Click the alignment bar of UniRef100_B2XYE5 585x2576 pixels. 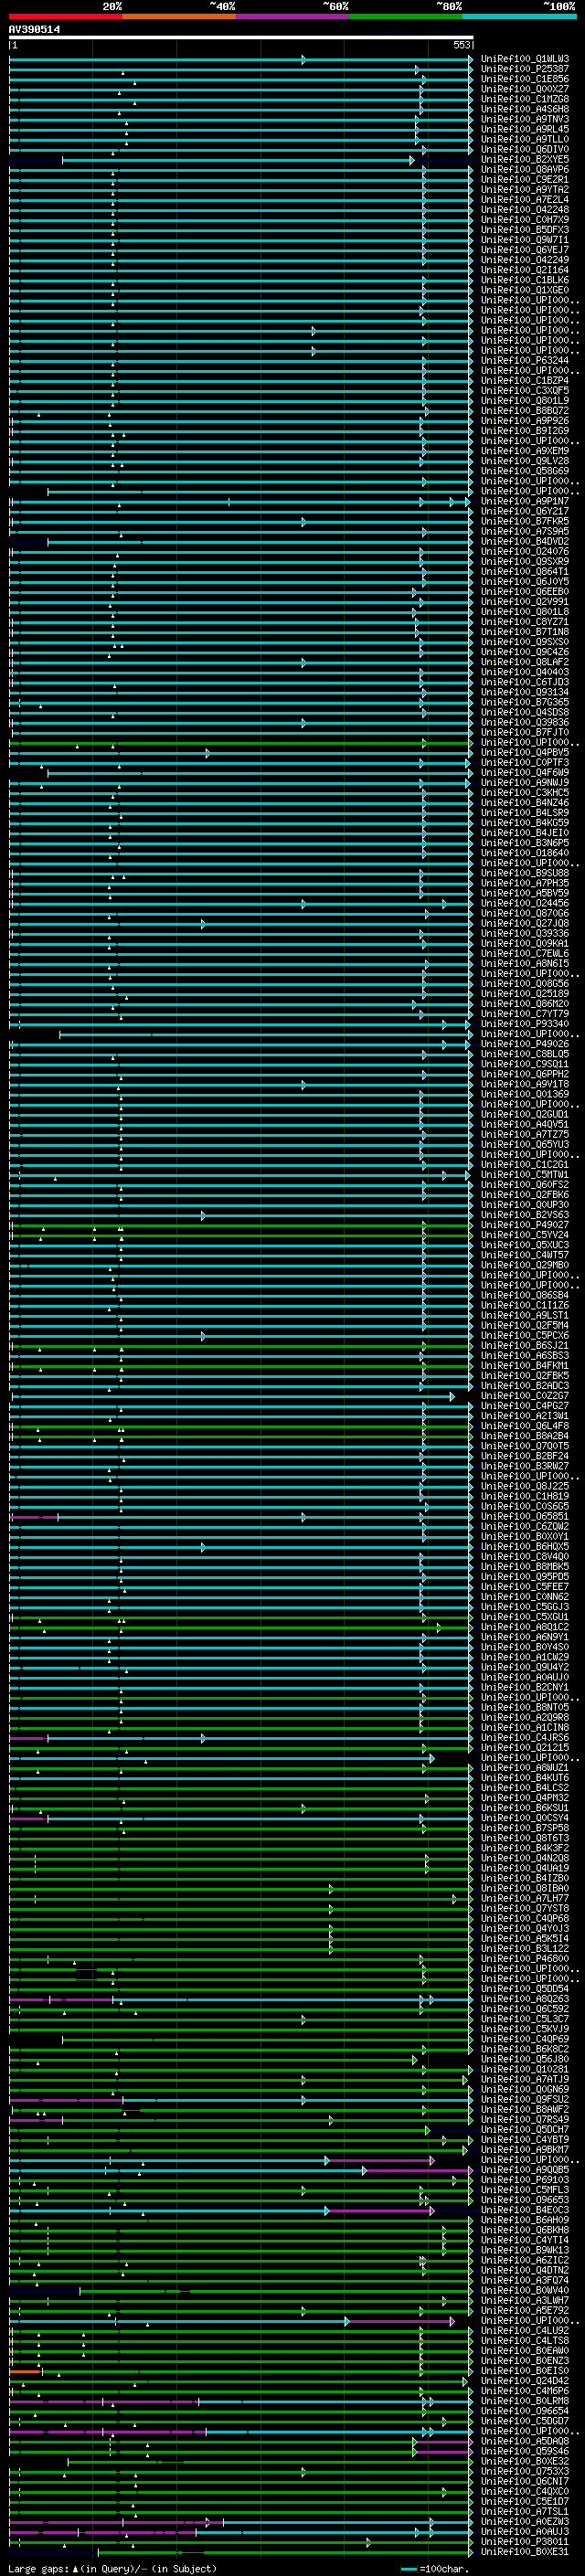click(238, 160)
